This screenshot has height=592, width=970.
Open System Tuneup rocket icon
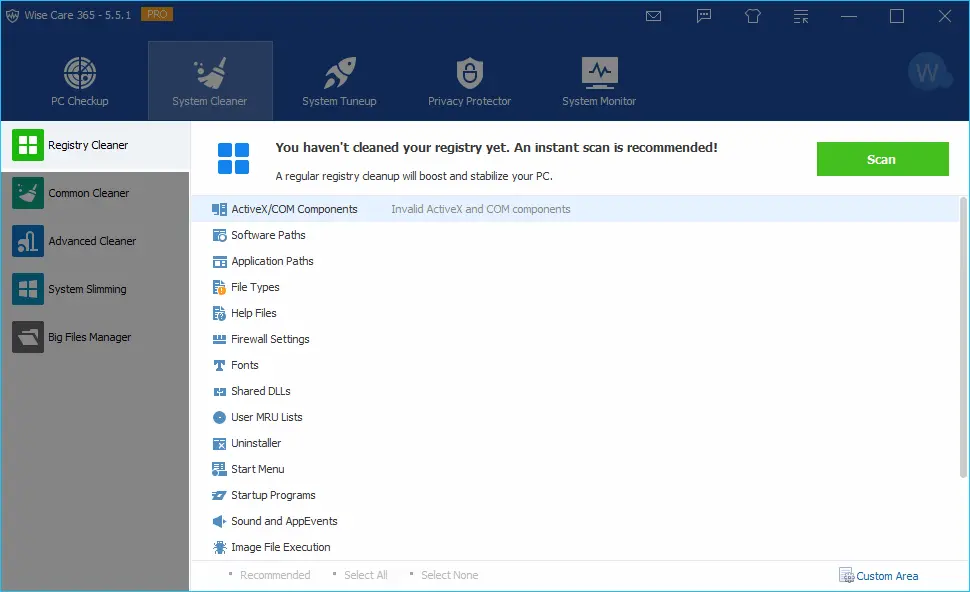pyautogui.click(x=340, y=73)
